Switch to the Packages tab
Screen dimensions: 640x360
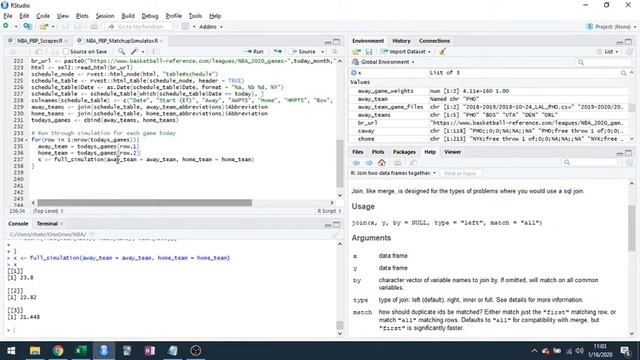(x=404, y=152)
